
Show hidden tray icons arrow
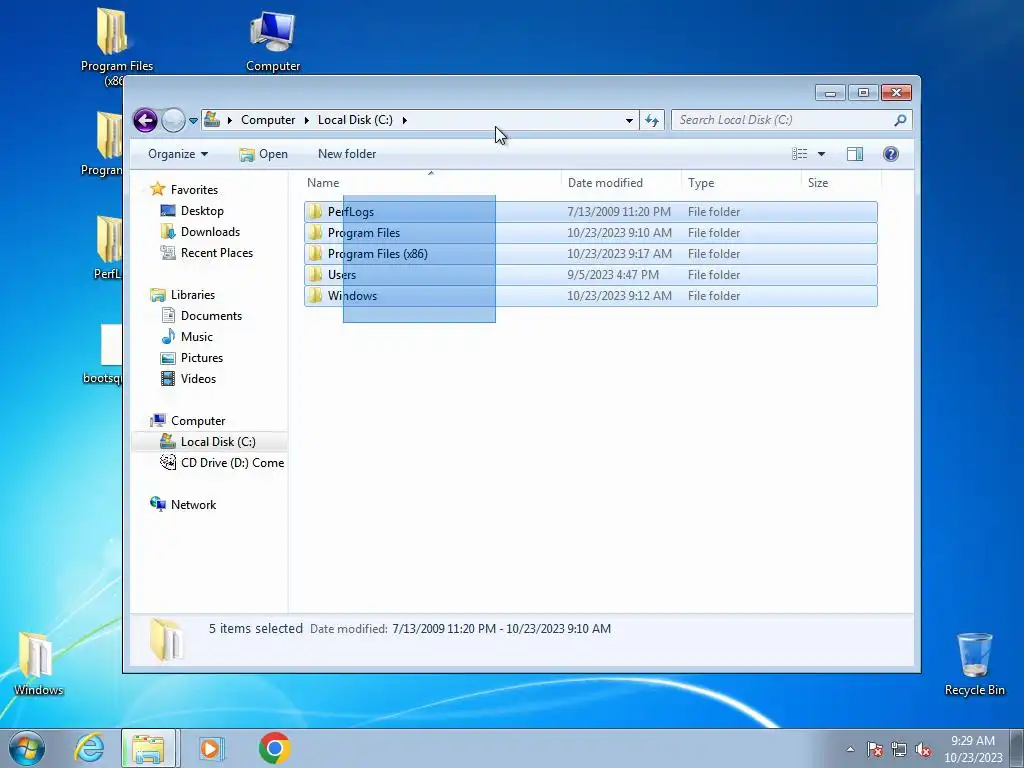pos(850,749)
